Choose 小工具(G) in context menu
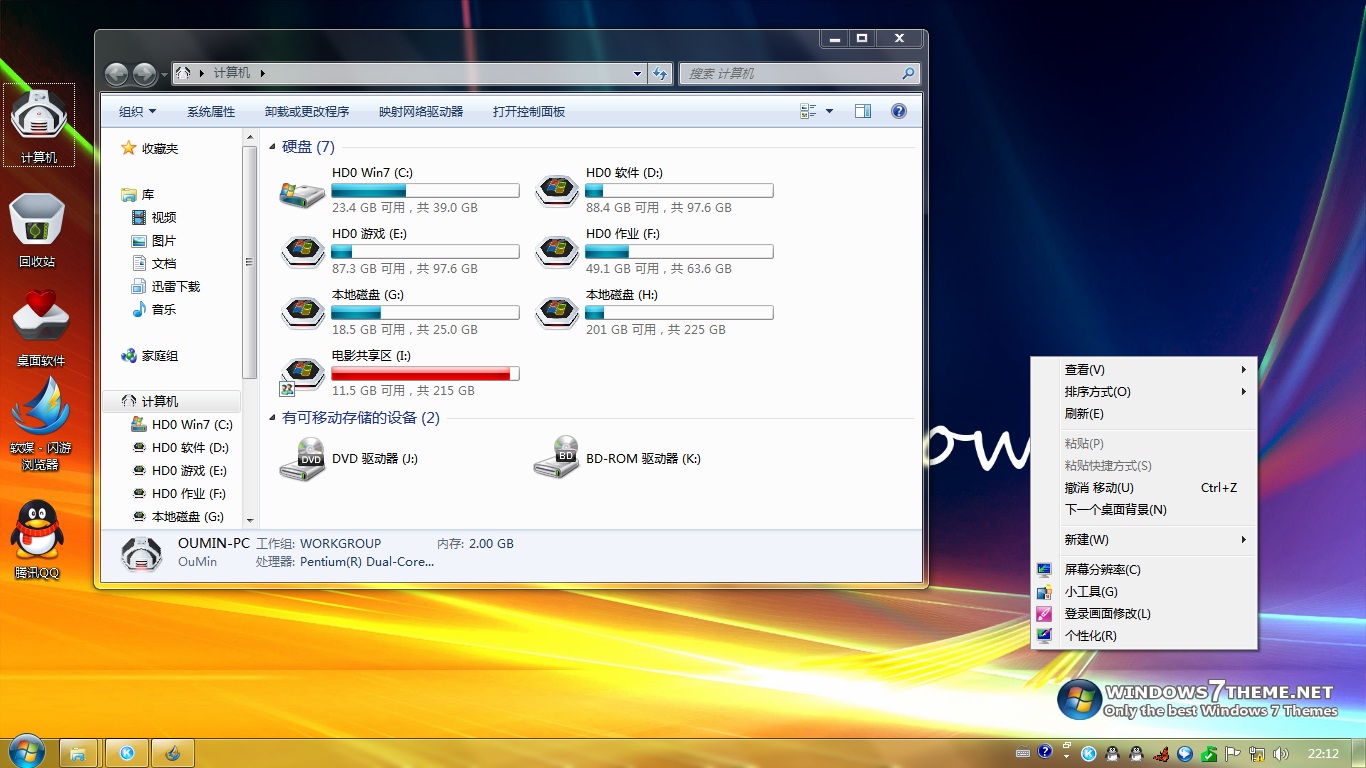The image size is (1366, 768). click(x=1144, y=592)
